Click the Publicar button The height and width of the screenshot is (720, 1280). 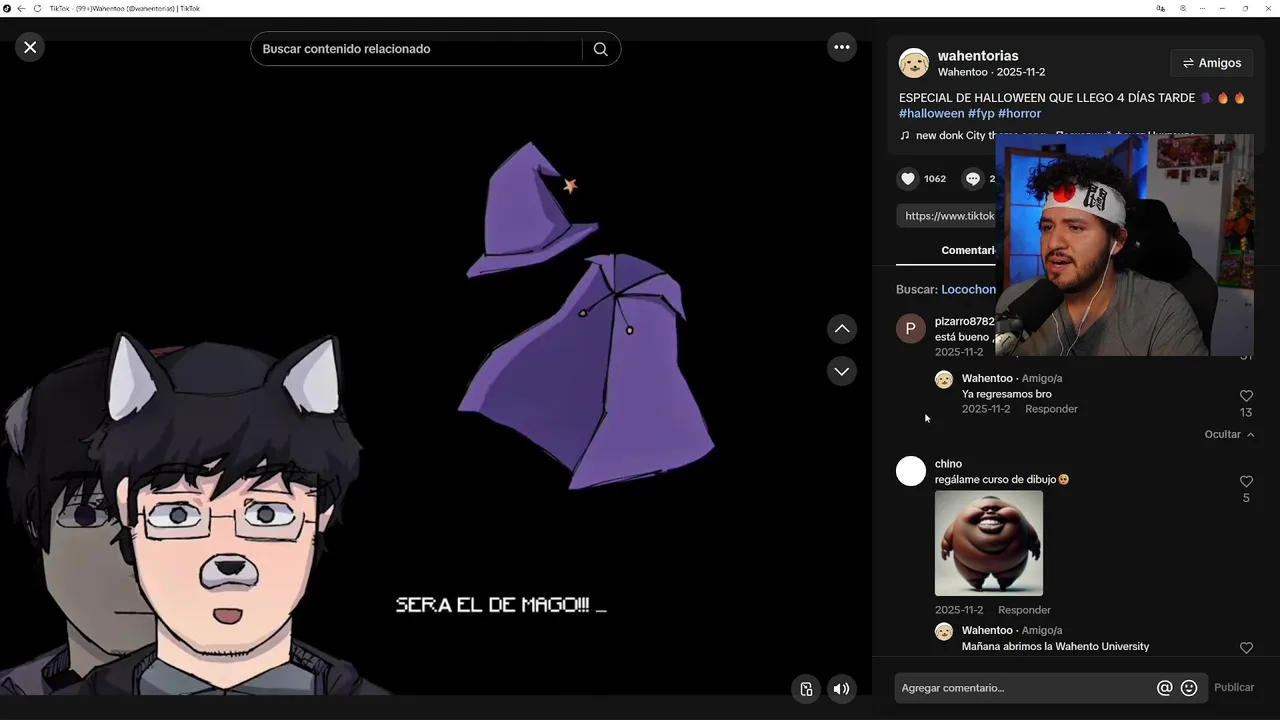(x=1234, y=688)
